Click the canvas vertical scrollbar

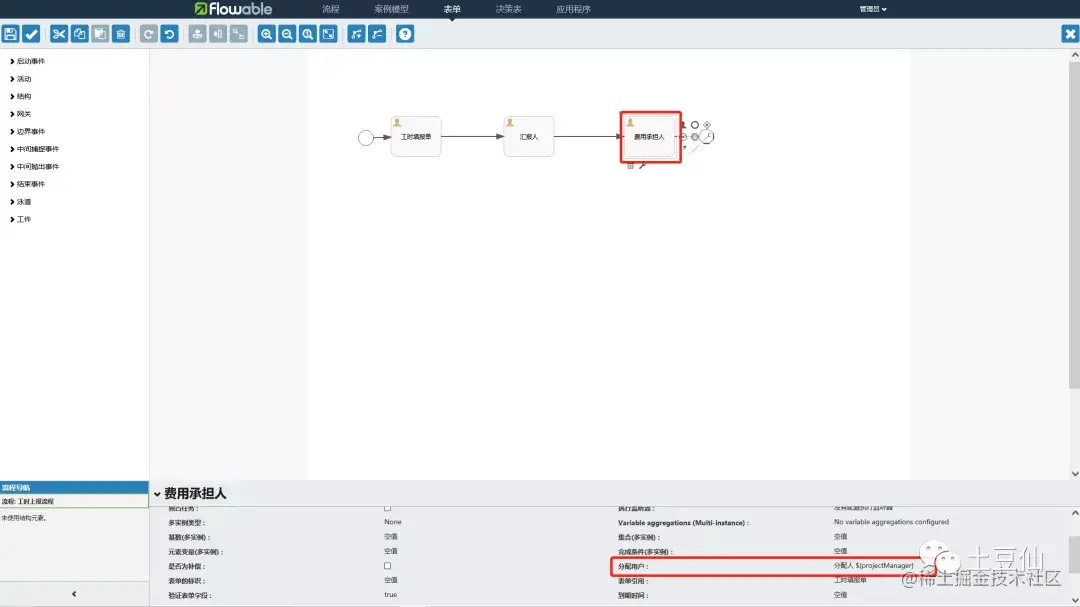1074,224
